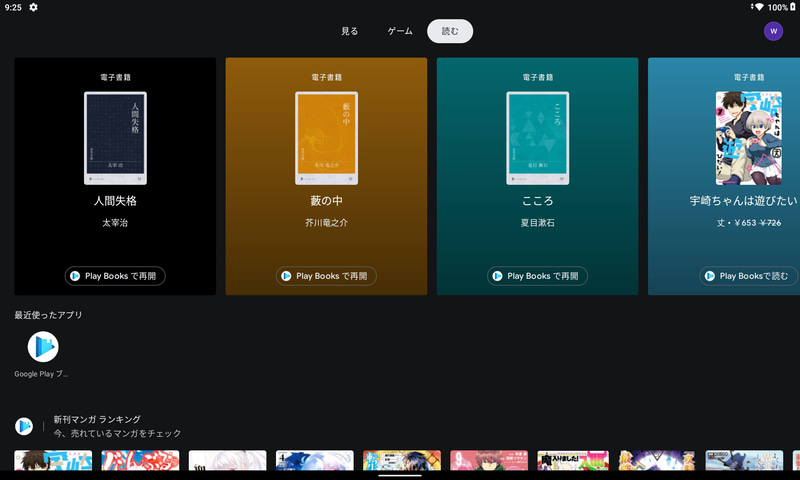The image size is (800, 480).
Task: Tap the Play Books icon on 人間失格 button
Action: pyautogui.click(x=75, y=276)
